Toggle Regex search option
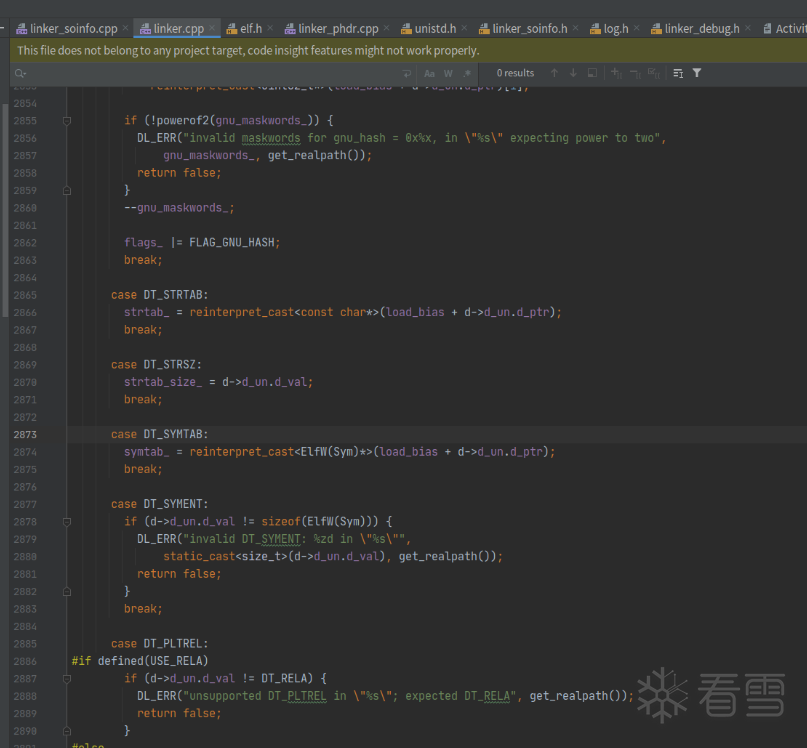The height and width of the screenshot is (748, 807). (x=465, y=73)
